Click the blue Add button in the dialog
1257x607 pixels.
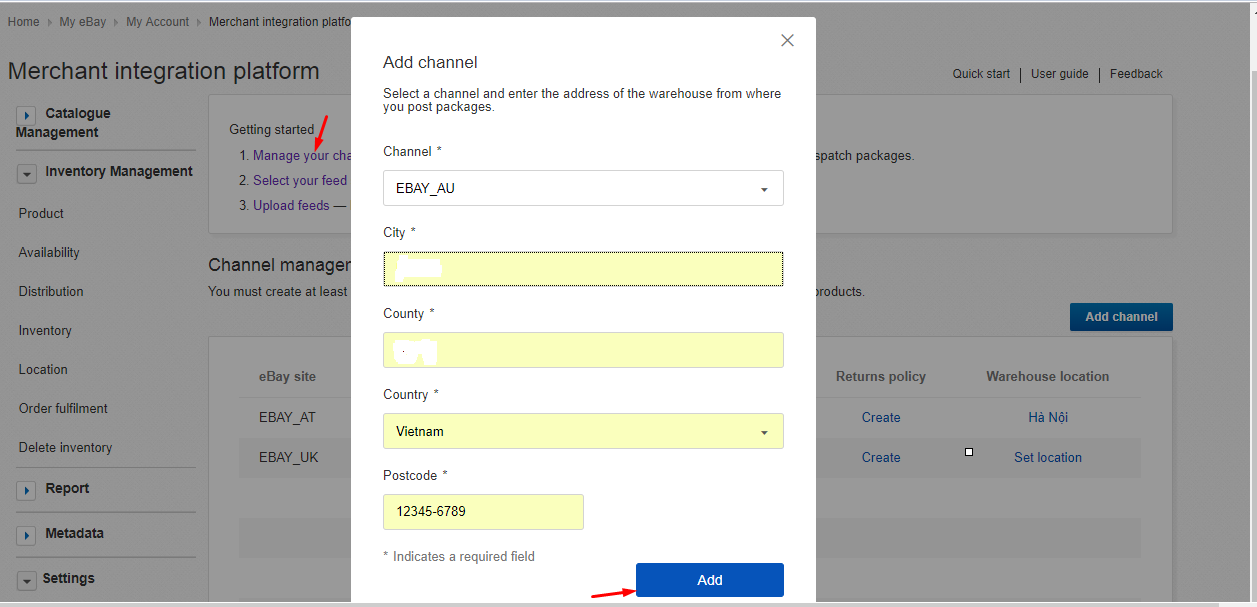click(x=710, y=580)
